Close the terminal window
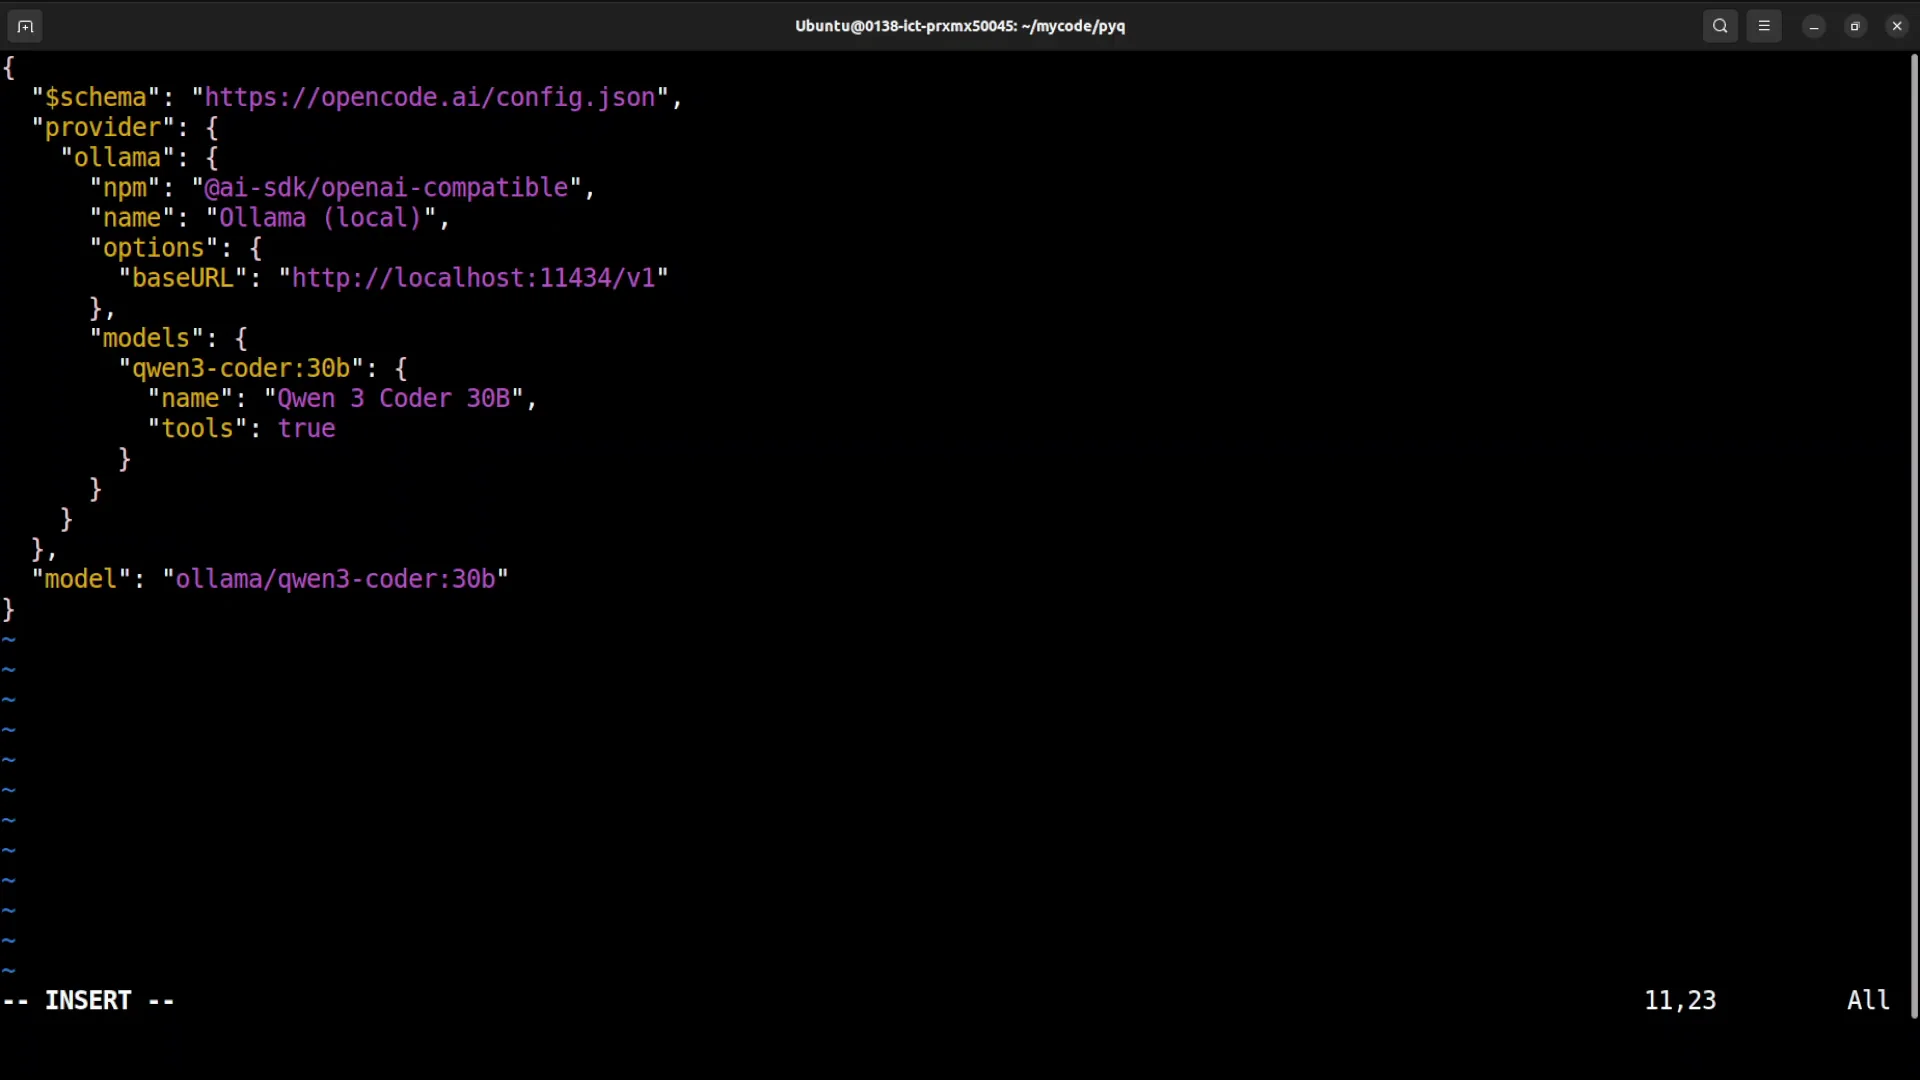The image size is (1920, 1080). click(x=1897, y=27)
